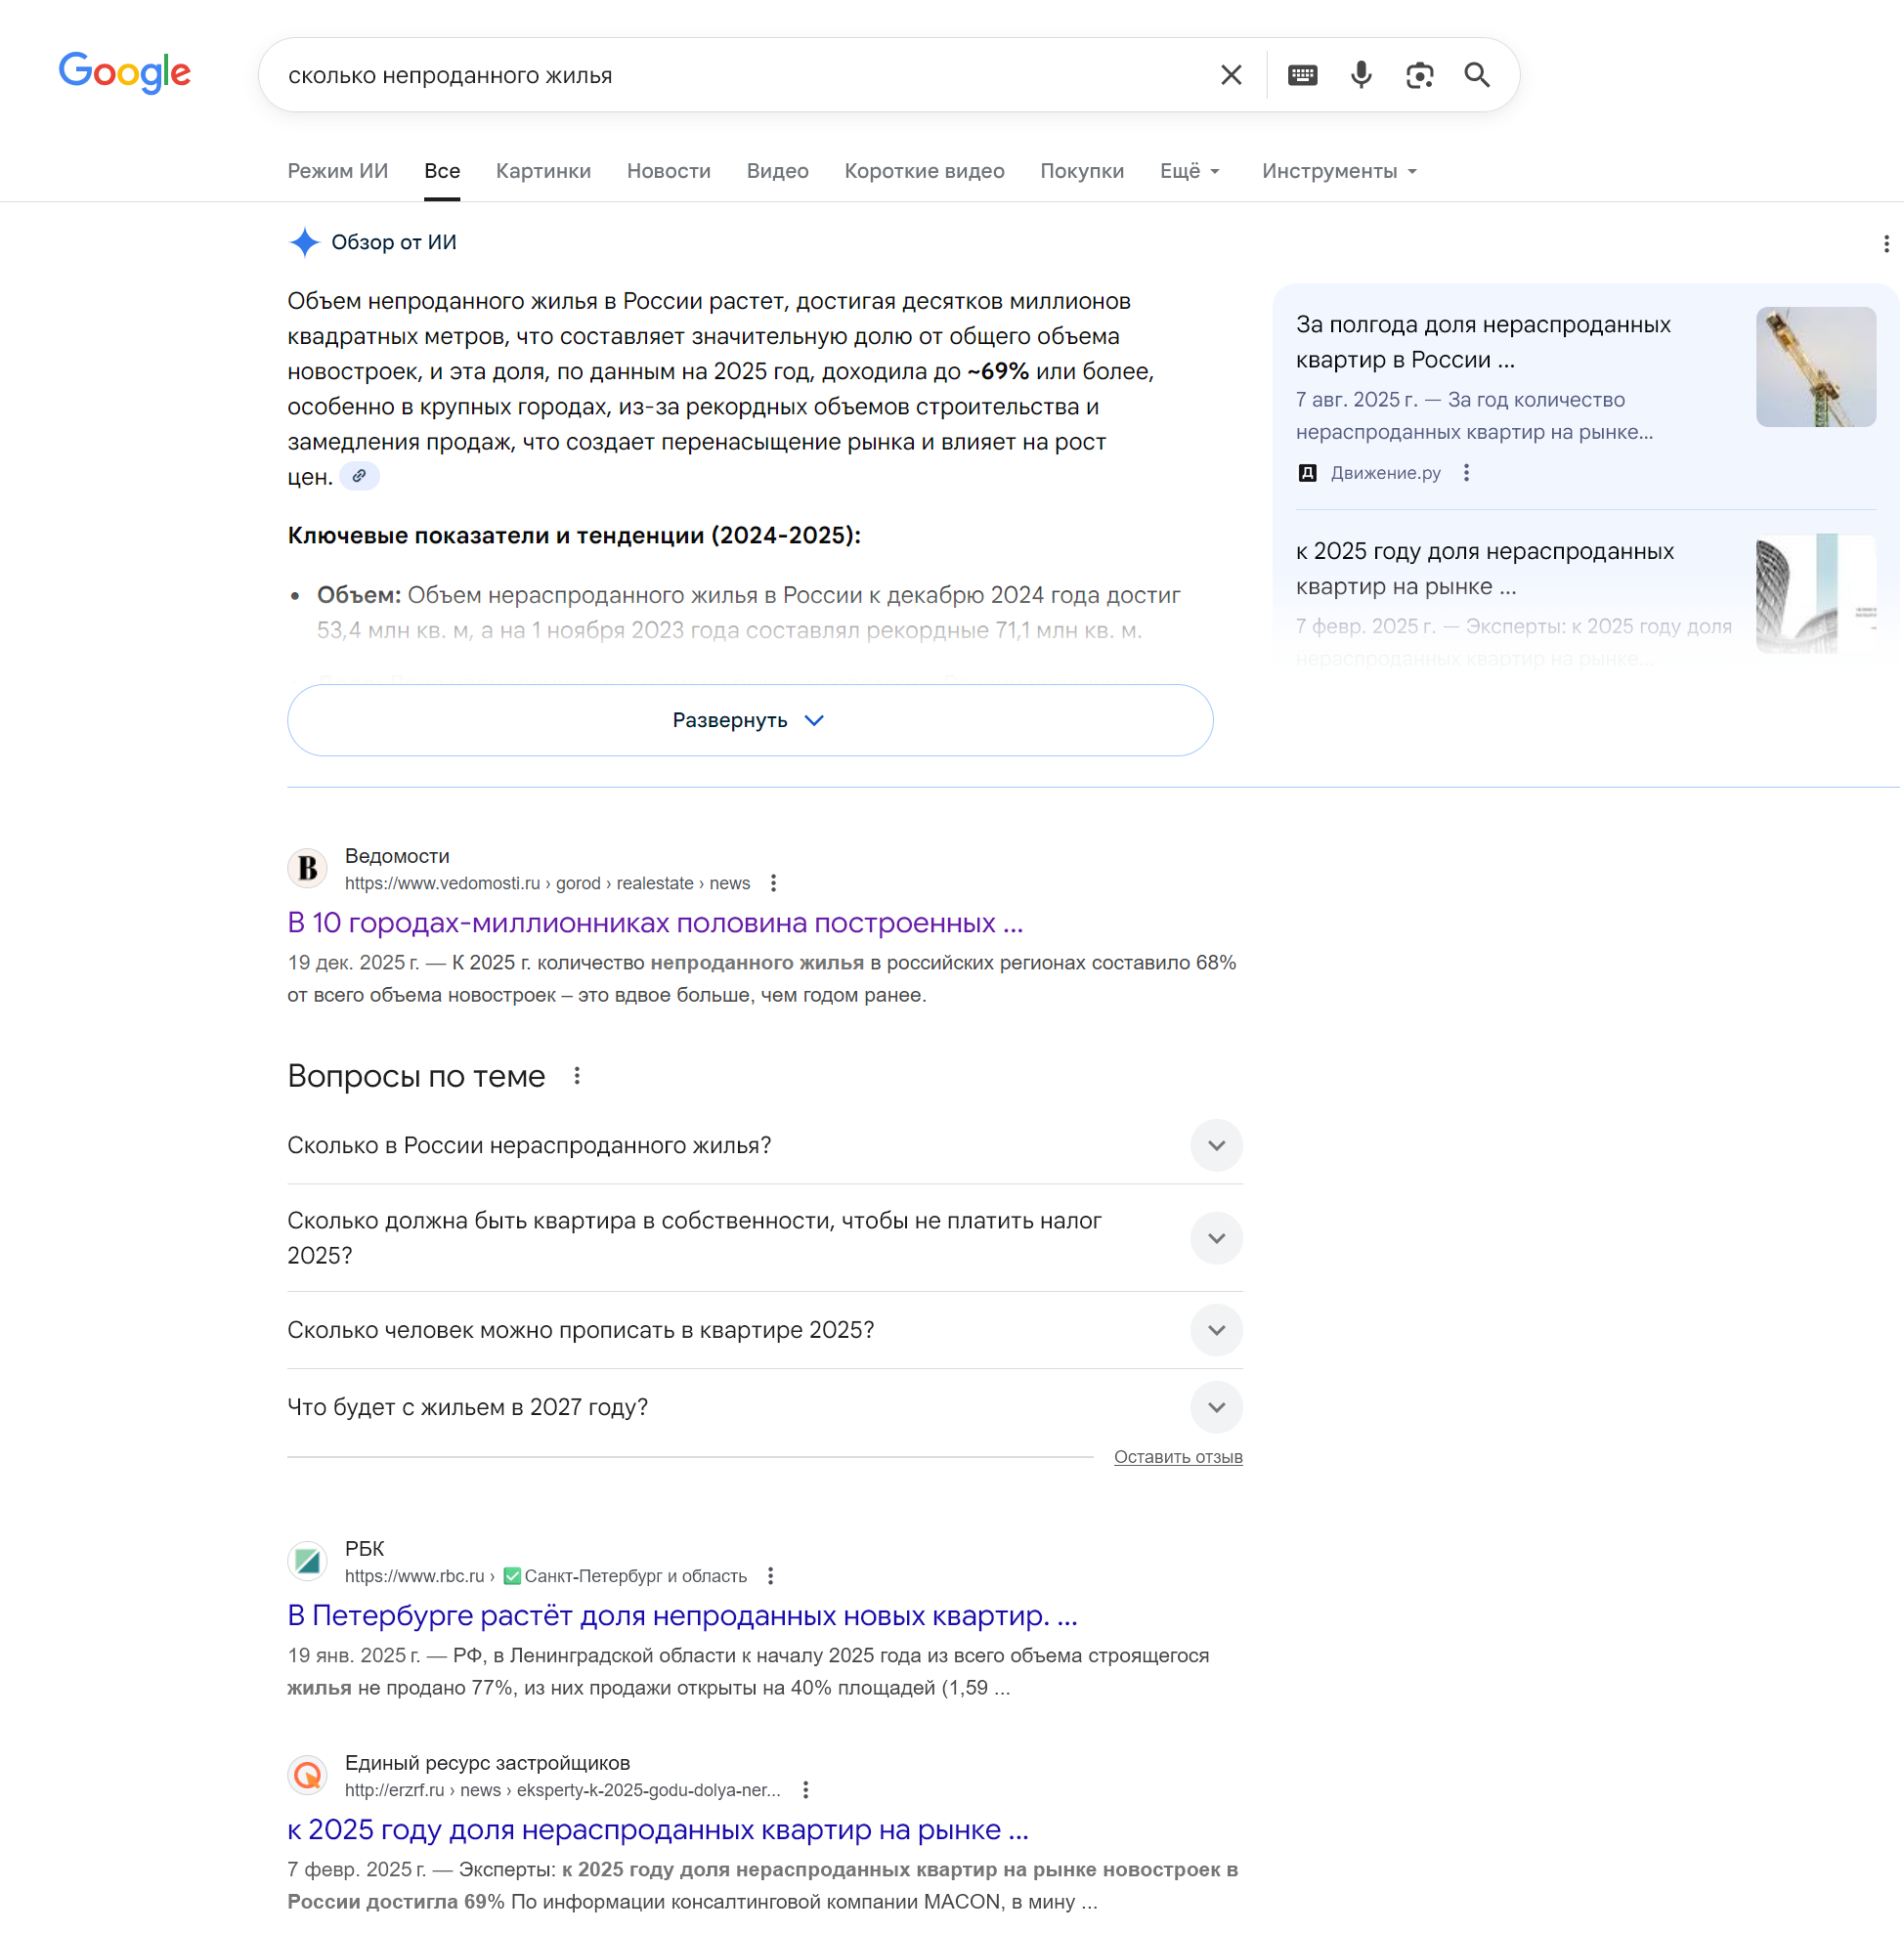Clear the search query with the X icon
Viewport: 1904px width, 1933px height.
[1231, 75]
